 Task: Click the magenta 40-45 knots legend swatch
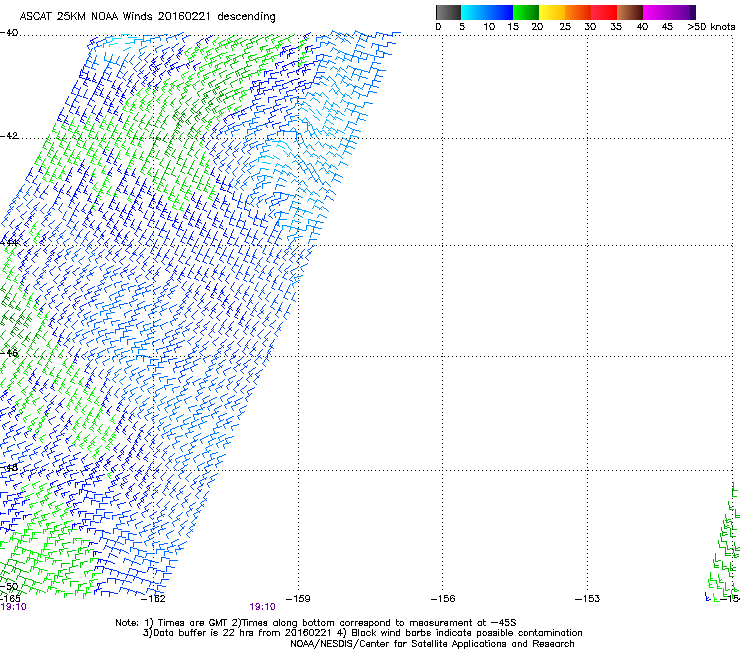(x=656, y=12)
